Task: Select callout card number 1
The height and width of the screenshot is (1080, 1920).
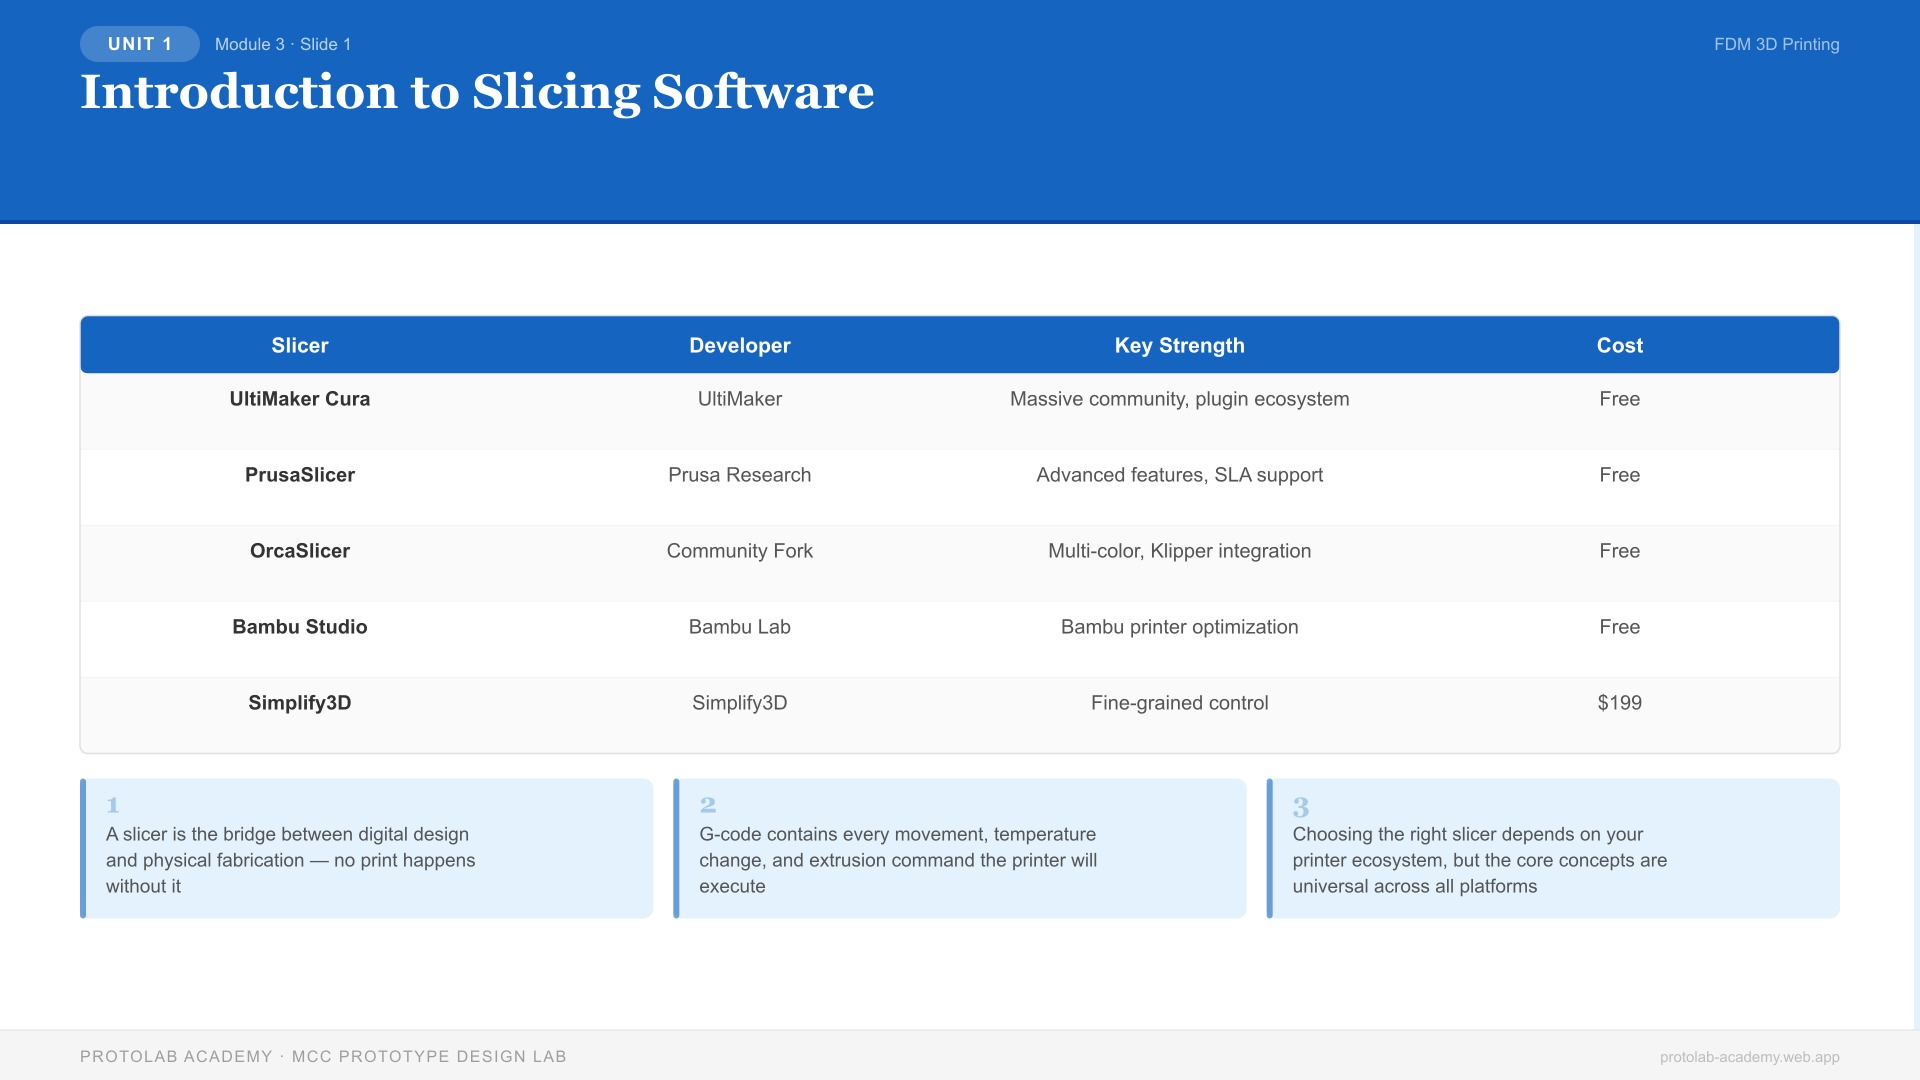Action: 367,847
